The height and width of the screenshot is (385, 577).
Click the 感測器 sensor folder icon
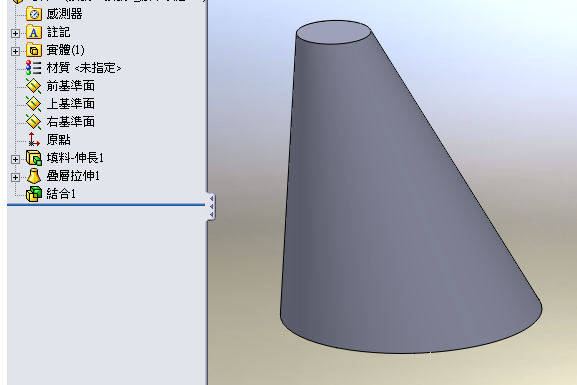[34, 14]
